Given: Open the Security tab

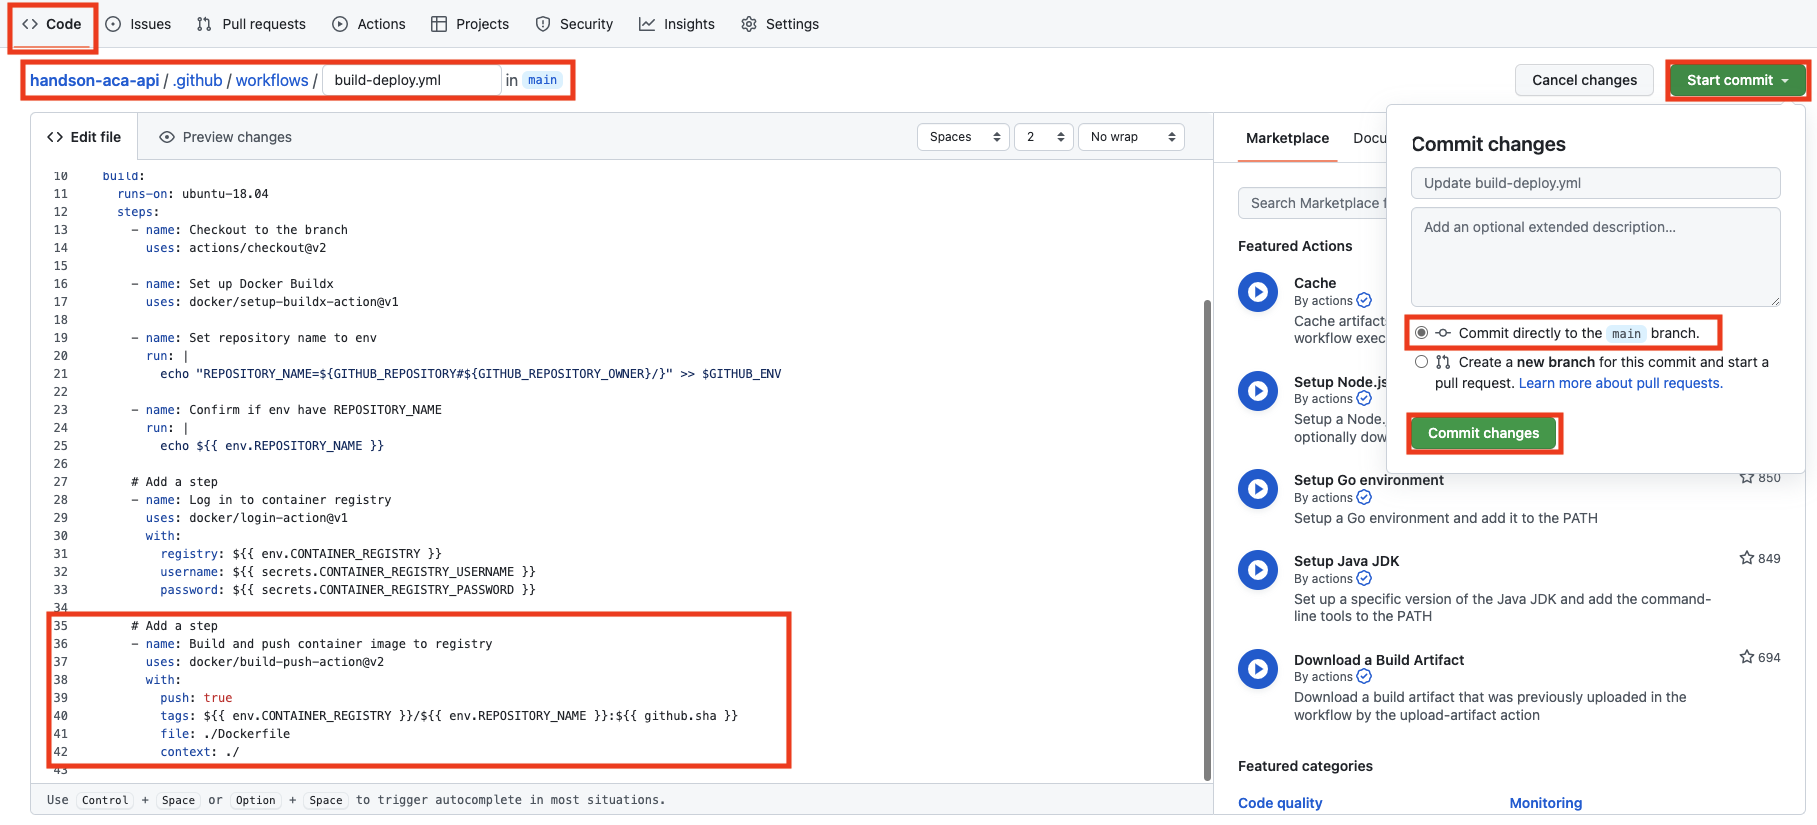Looking at the screenshot, I should coord(574,24).
